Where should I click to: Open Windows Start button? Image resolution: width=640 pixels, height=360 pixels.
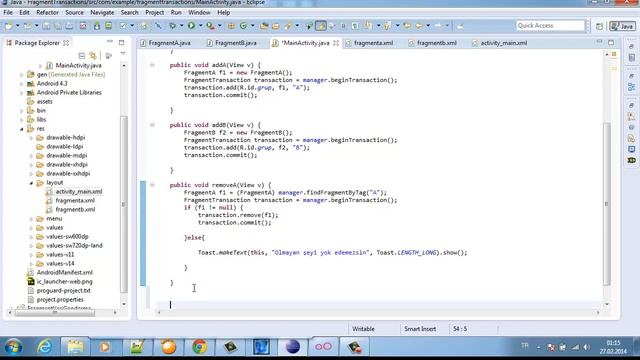(13, 347)
